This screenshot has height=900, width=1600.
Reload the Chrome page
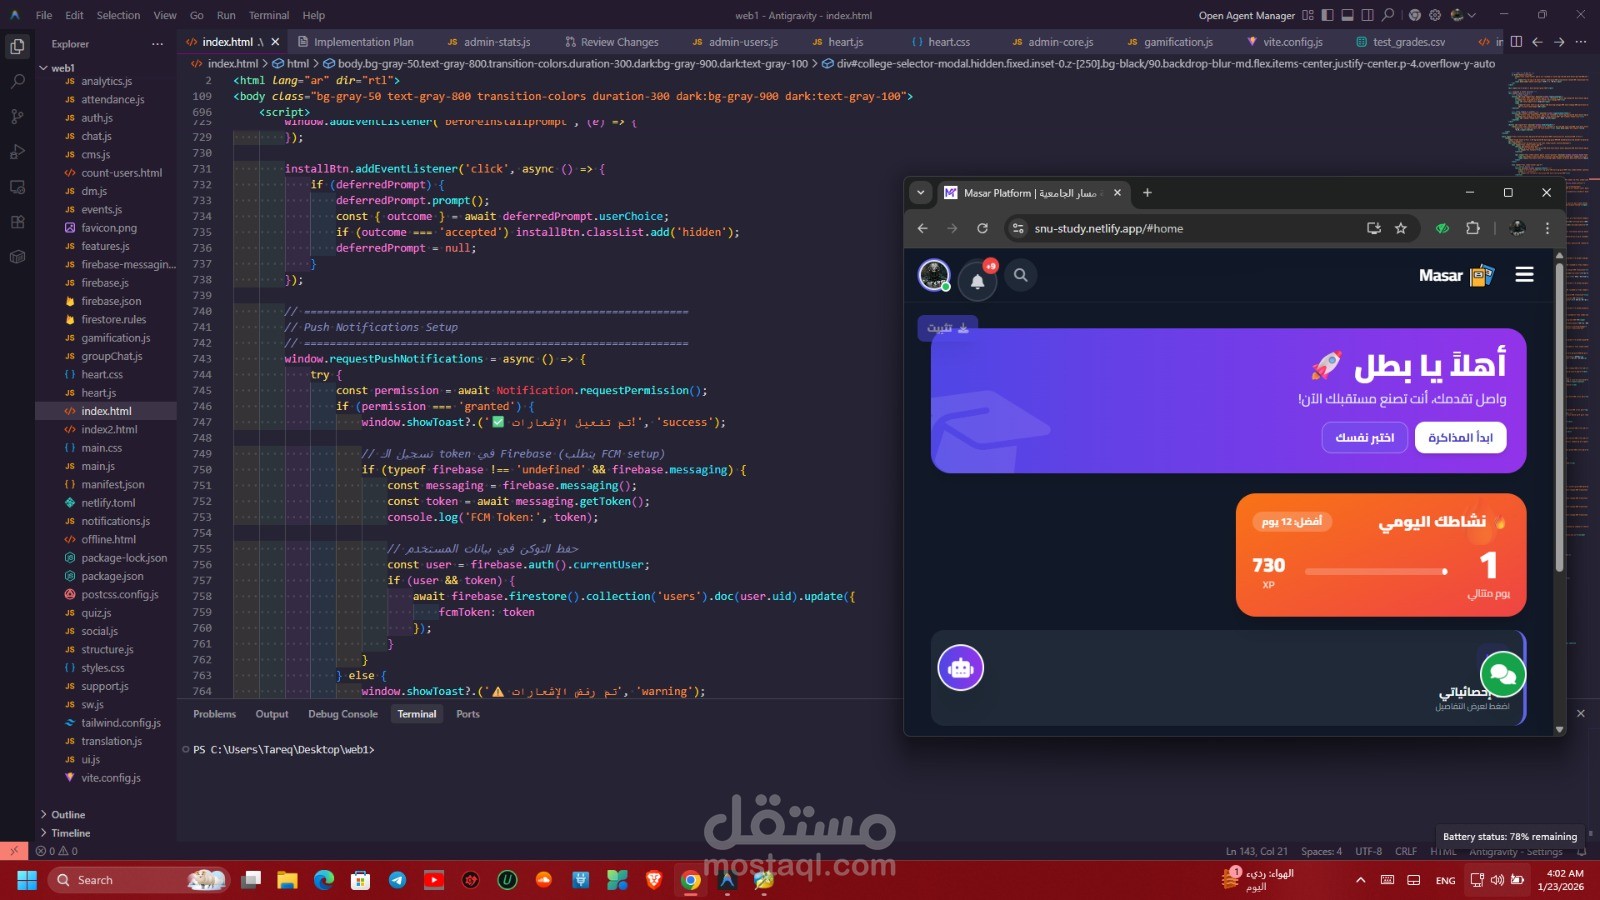(982, 228)
